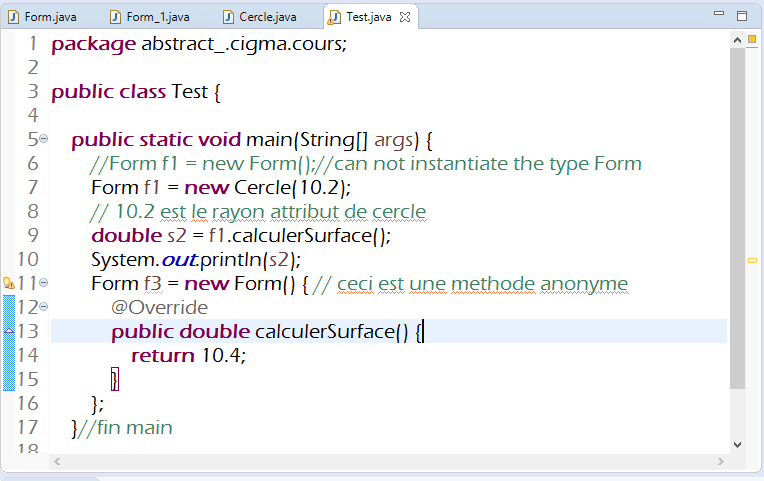This screenshot has width=764, height=481.
Task: Click the comment 'can not instantiate the type Form'
Action: point(488,164)
